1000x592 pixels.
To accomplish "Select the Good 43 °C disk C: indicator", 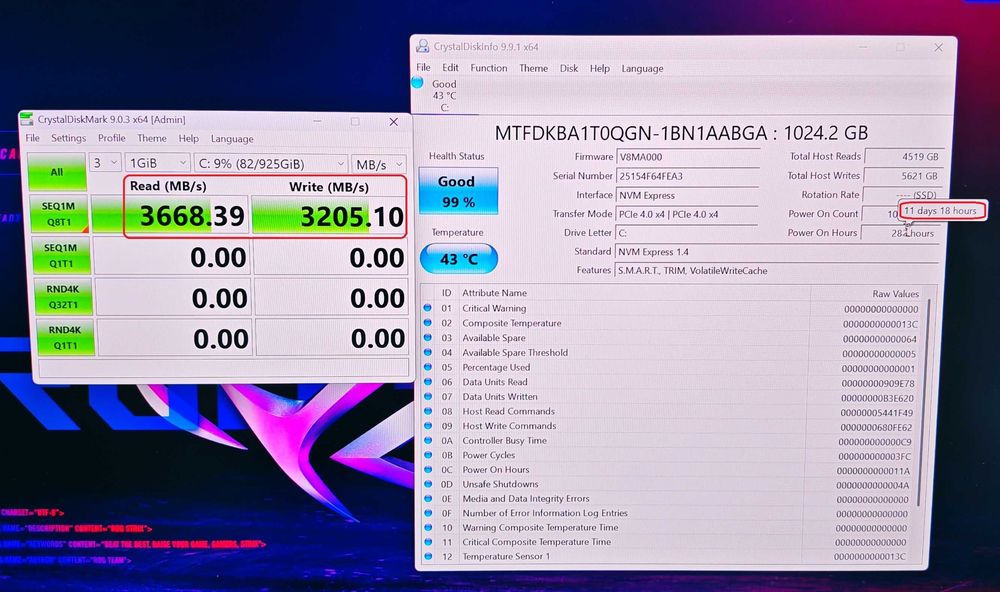I will [x=438, y=95].
